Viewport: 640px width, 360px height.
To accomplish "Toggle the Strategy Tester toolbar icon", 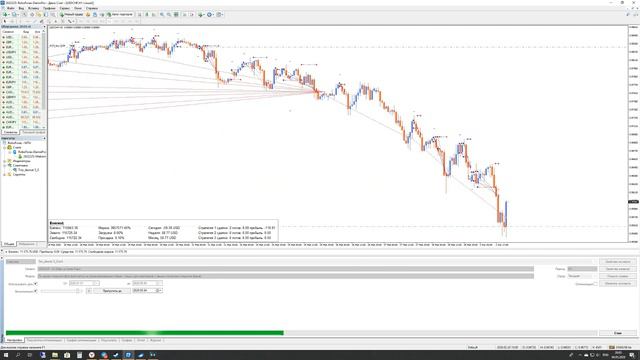I will (53, 14).
